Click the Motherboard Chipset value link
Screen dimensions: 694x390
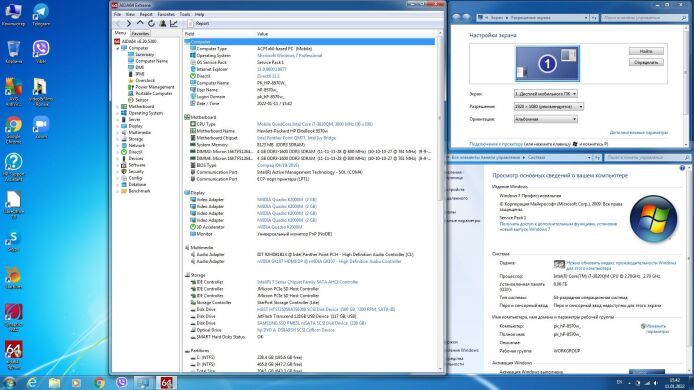point(297,138)
